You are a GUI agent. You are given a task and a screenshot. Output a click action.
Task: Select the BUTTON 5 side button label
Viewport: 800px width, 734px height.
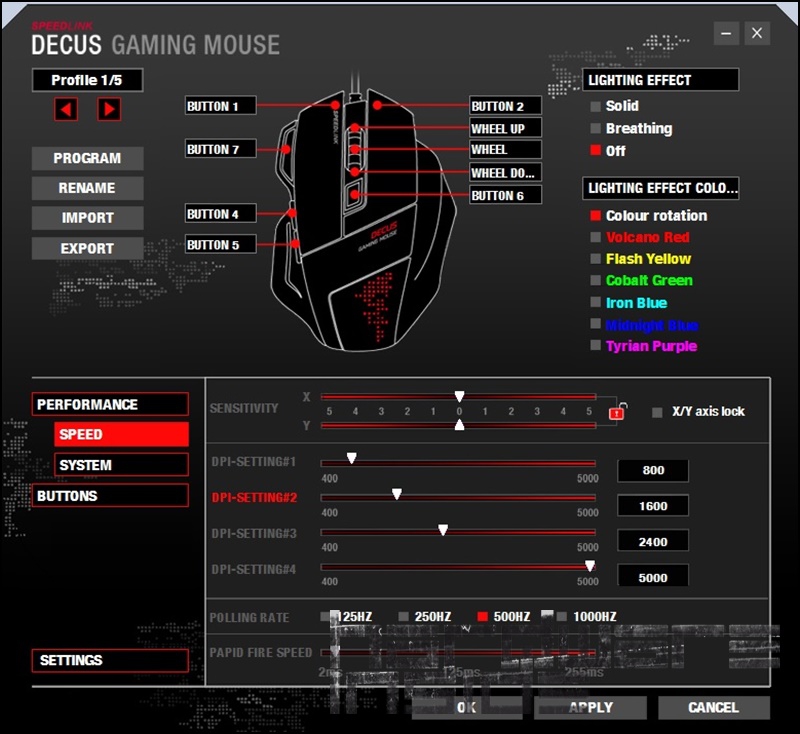click(x=220, y=244)
